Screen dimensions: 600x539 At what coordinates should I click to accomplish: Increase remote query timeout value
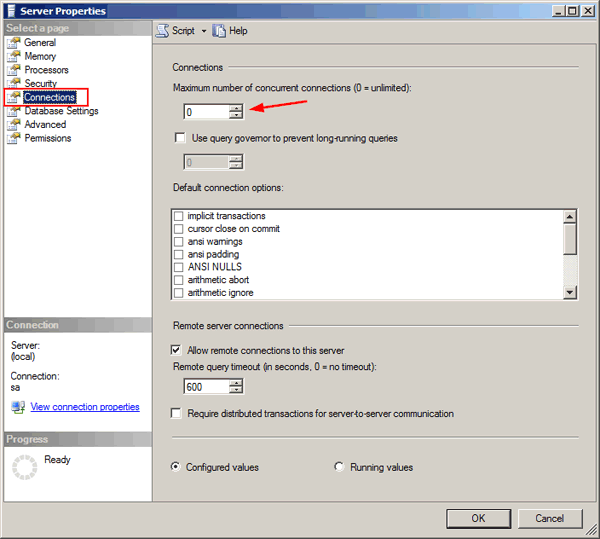coord(236,383)
